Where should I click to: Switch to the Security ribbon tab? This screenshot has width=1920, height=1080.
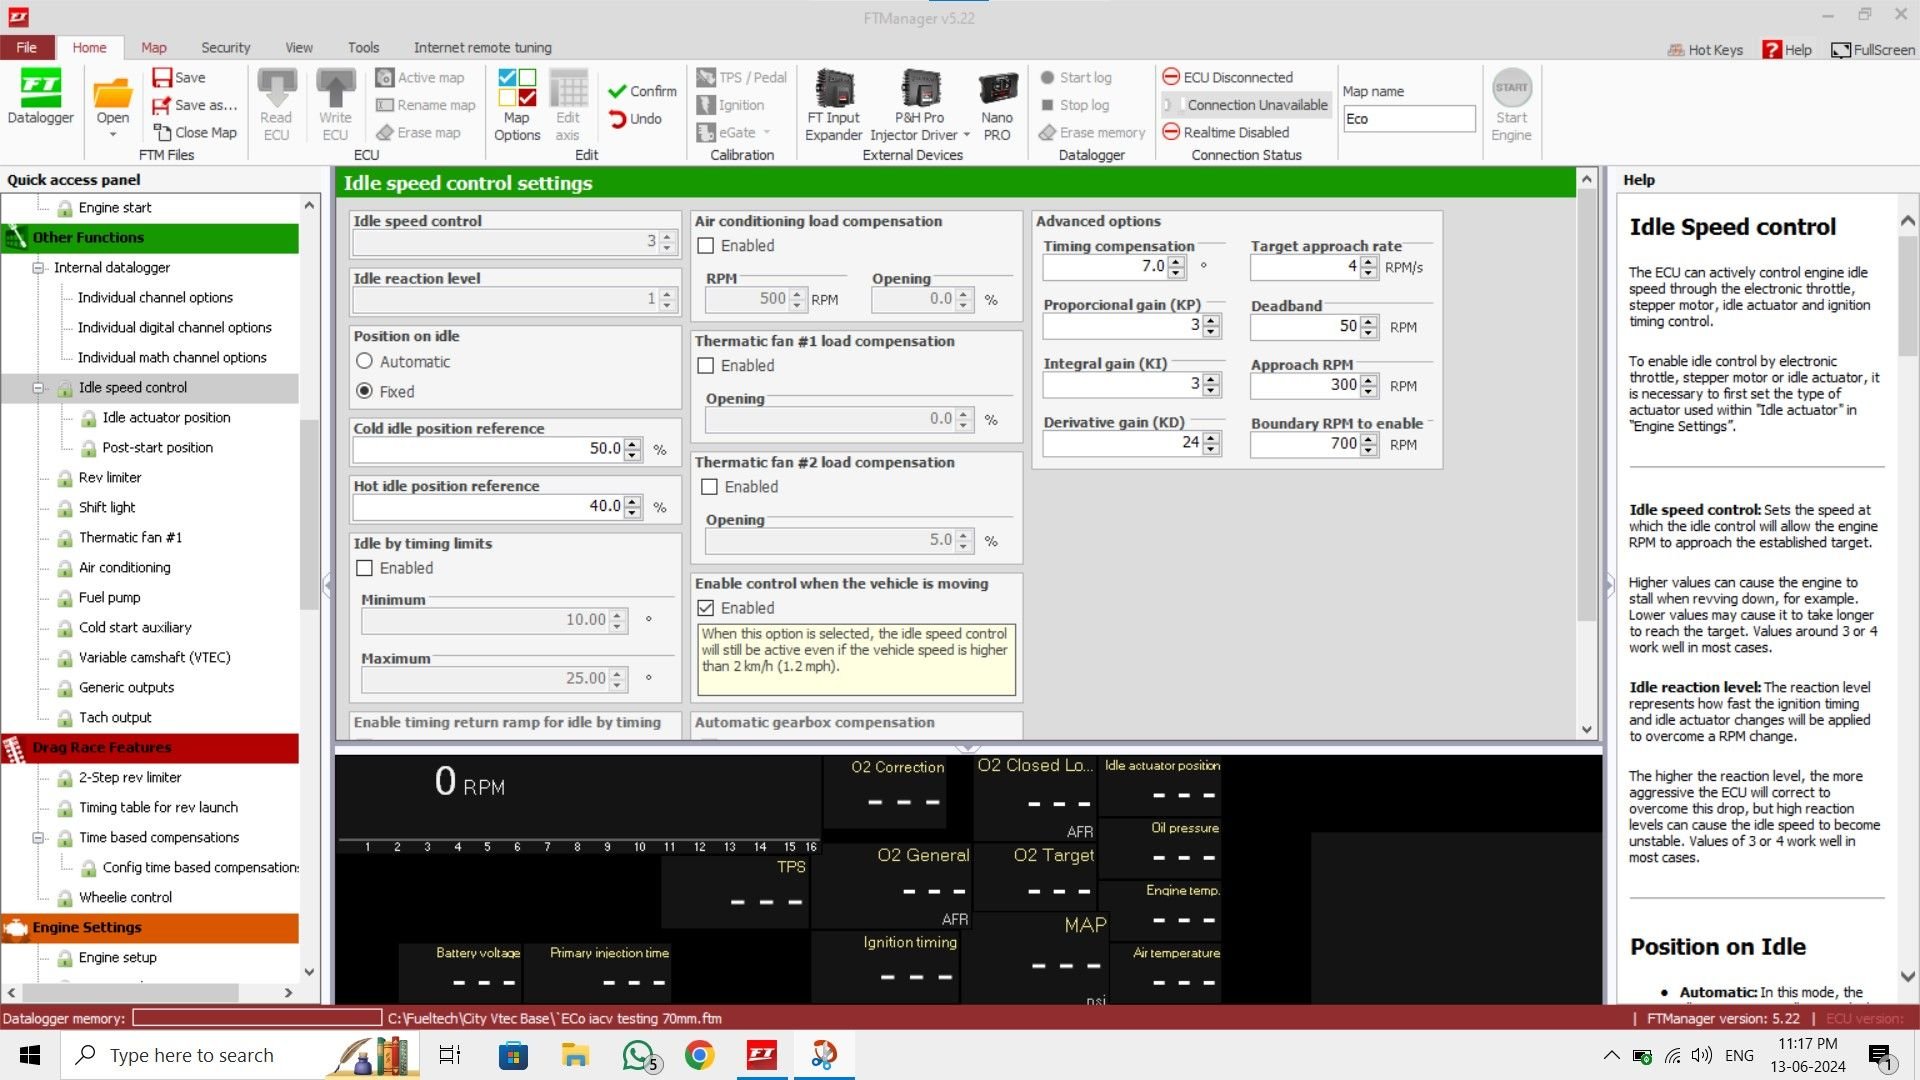[225, 47]
